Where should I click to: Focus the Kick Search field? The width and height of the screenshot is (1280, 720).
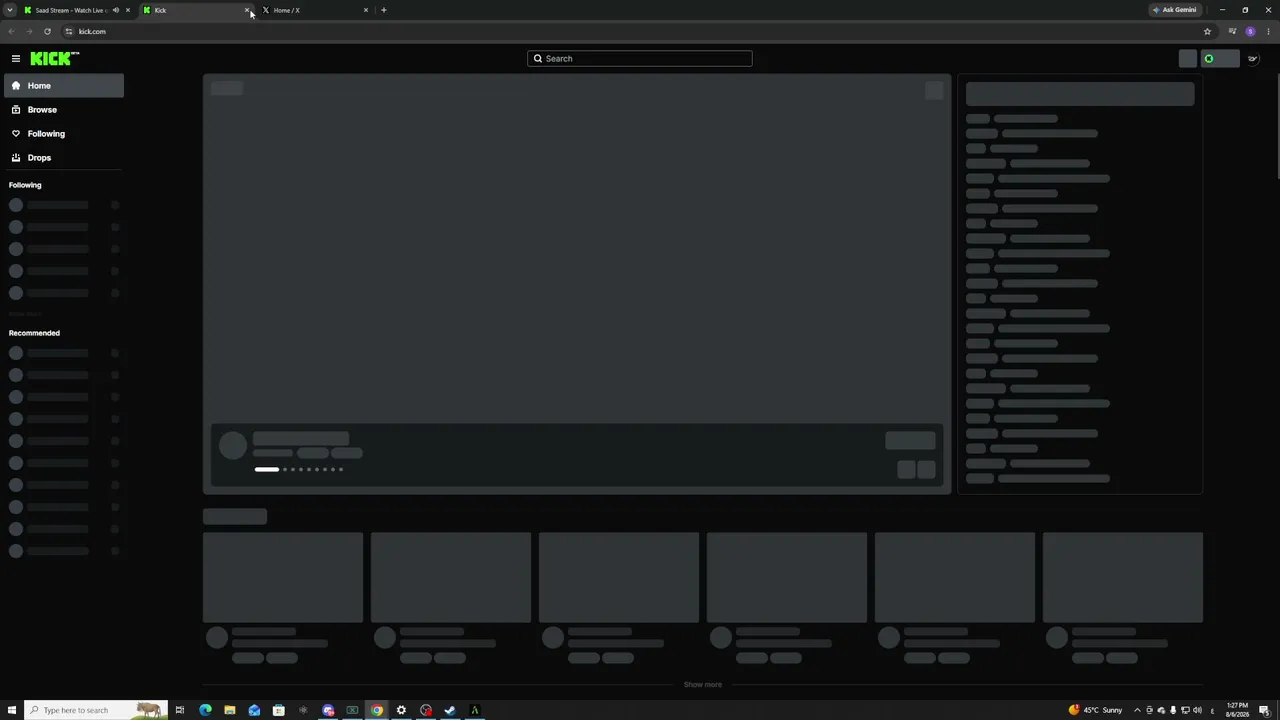pyautogui.click(x=640, y=58)
